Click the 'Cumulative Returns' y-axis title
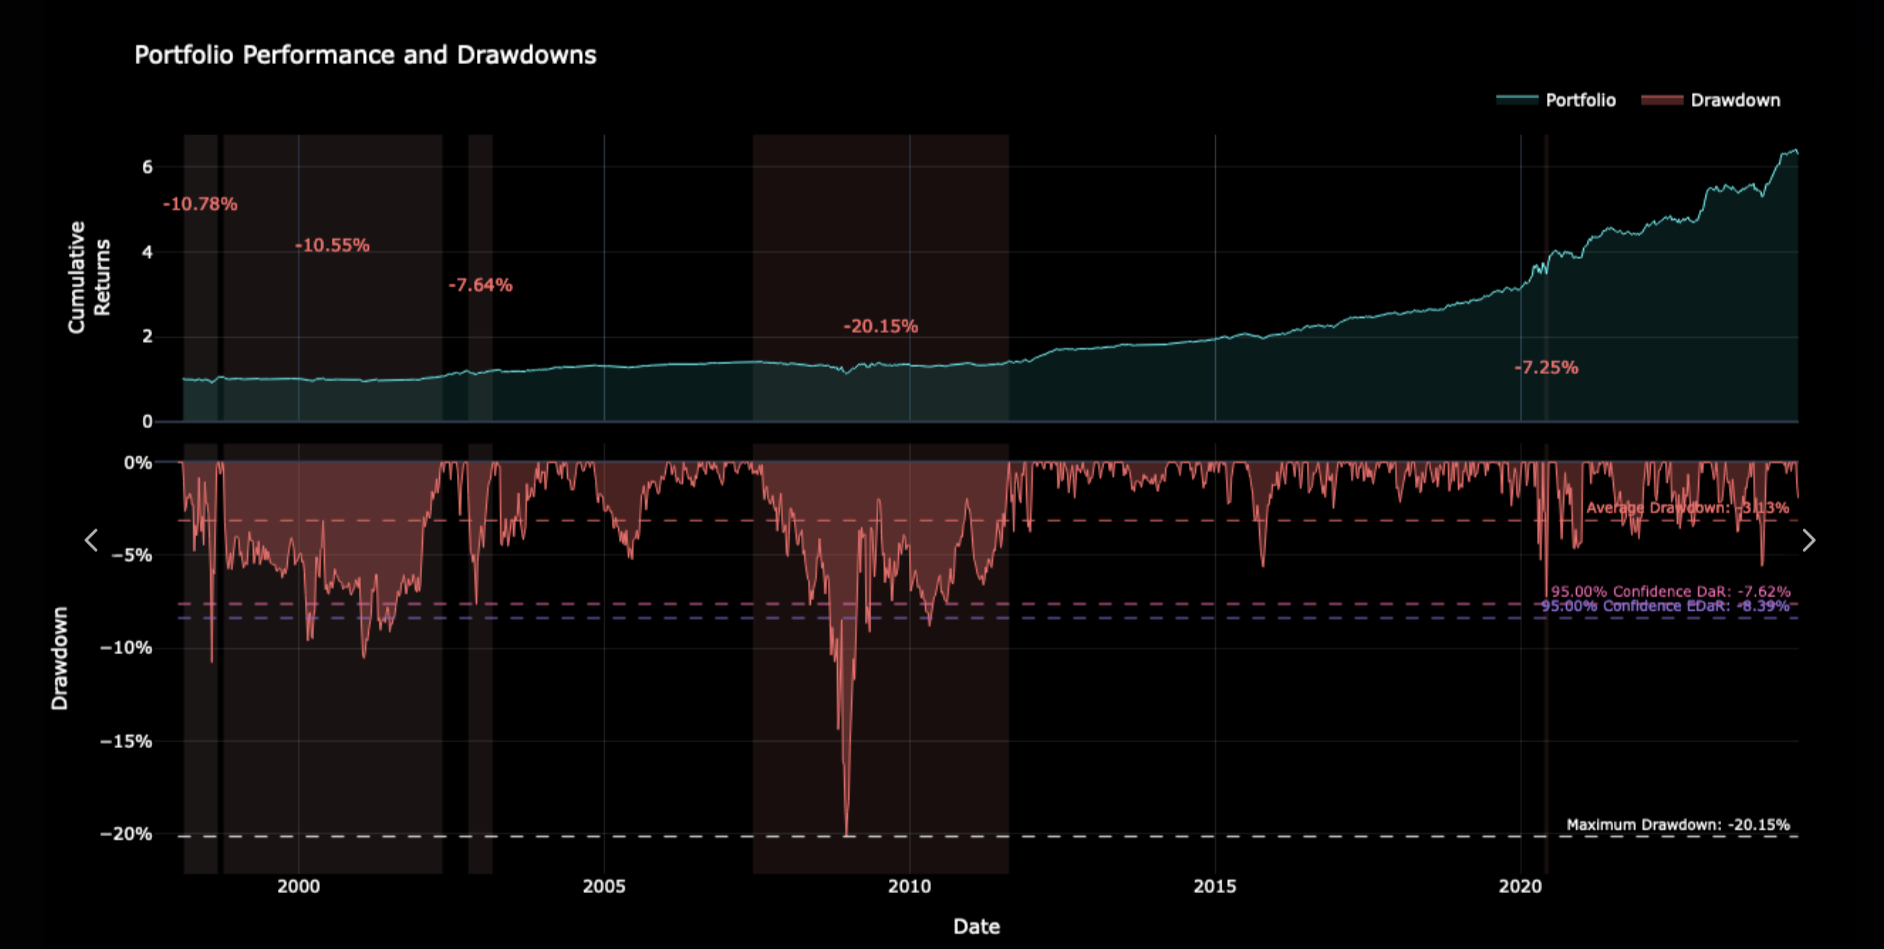This screenshot has width=1884, height=949. click(x=89, y=277)
